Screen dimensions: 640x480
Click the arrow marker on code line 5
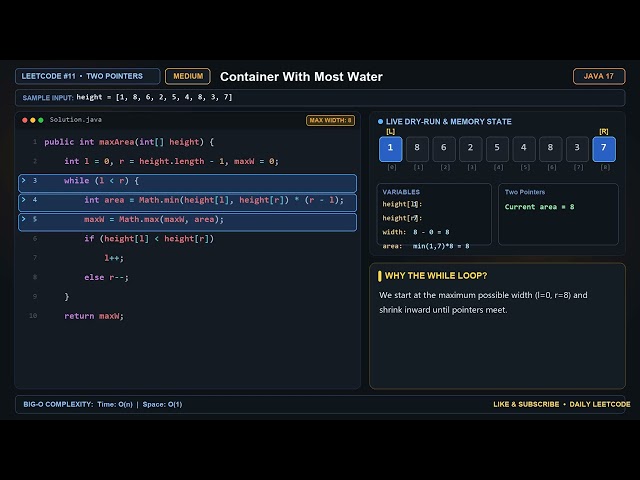24,219
